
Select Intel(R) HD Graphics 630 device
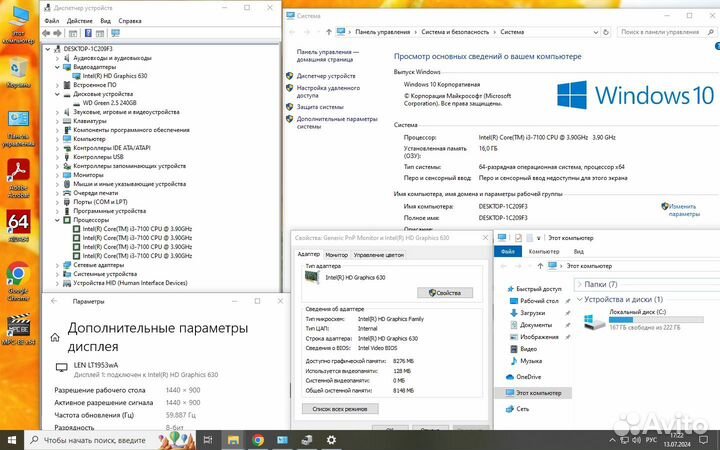click(115, 76)
